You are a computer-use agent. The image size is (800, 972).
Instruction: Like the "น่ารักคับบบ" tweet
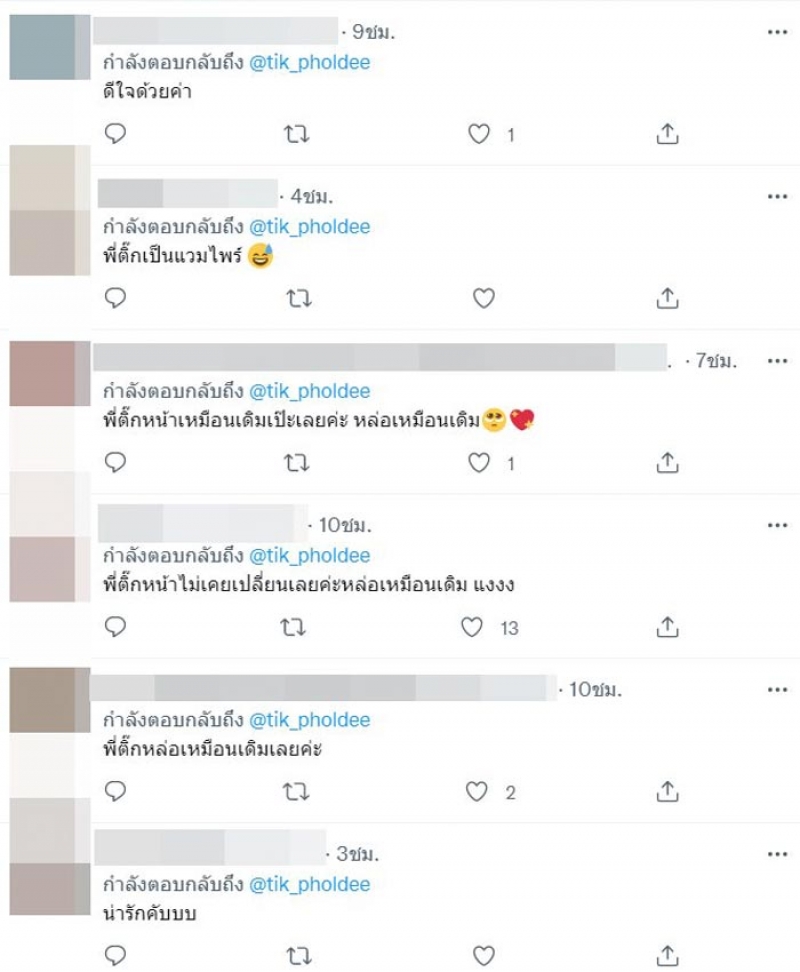pyautogui.click(x=483, y=956)
